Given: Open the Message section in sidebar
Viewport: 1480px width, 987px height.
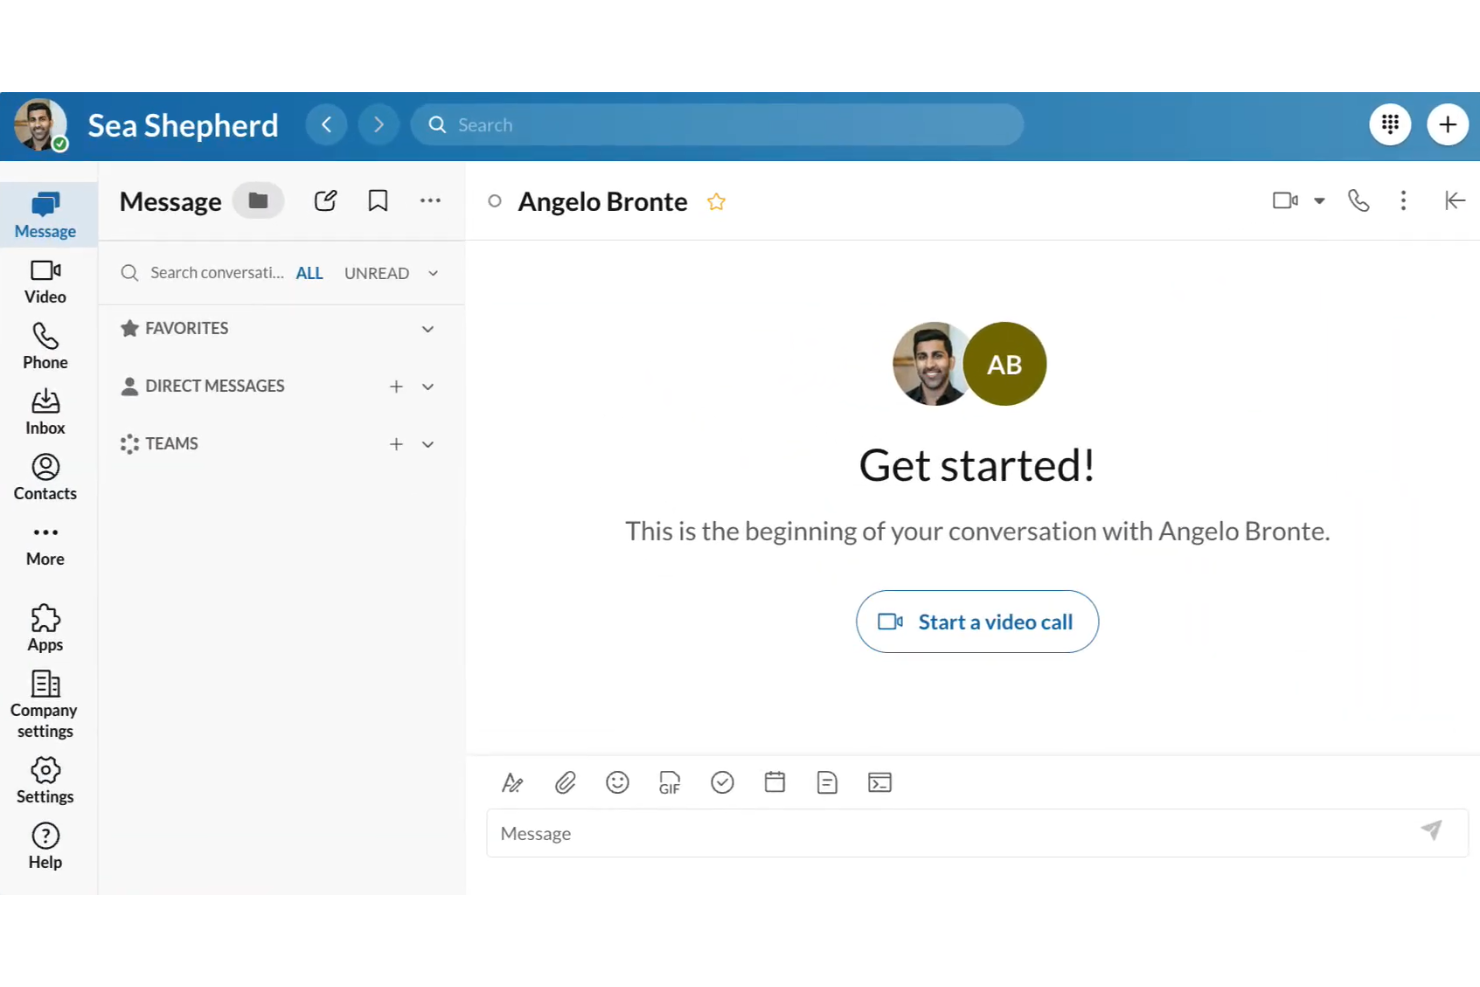Looking at the screenshot, I should [45, 215].
